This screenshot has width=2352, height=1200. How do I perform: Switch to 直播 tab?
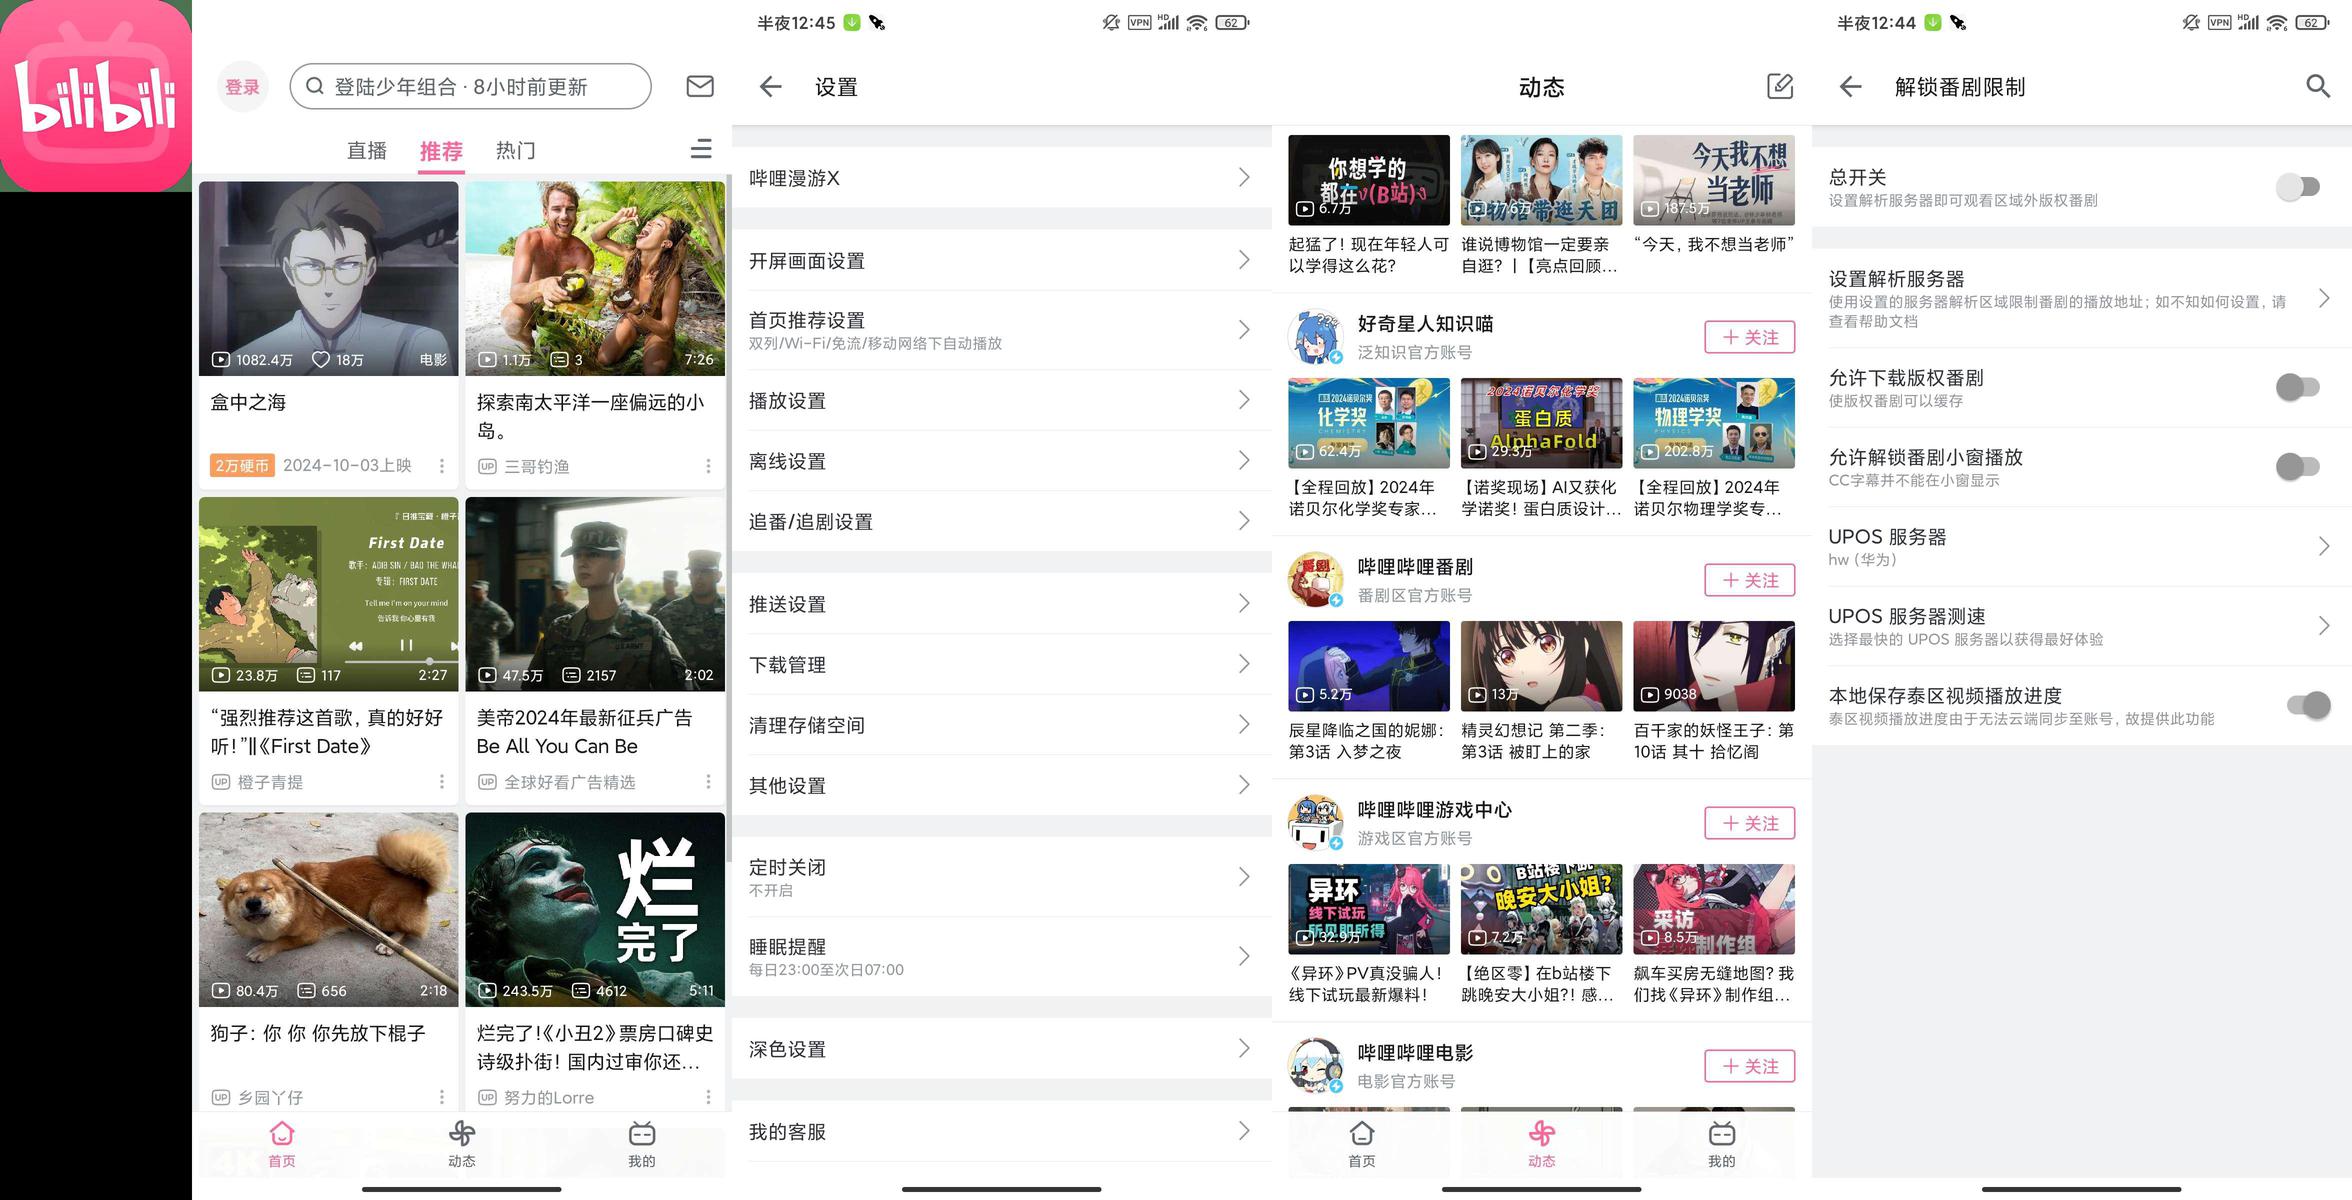[367, 151]
